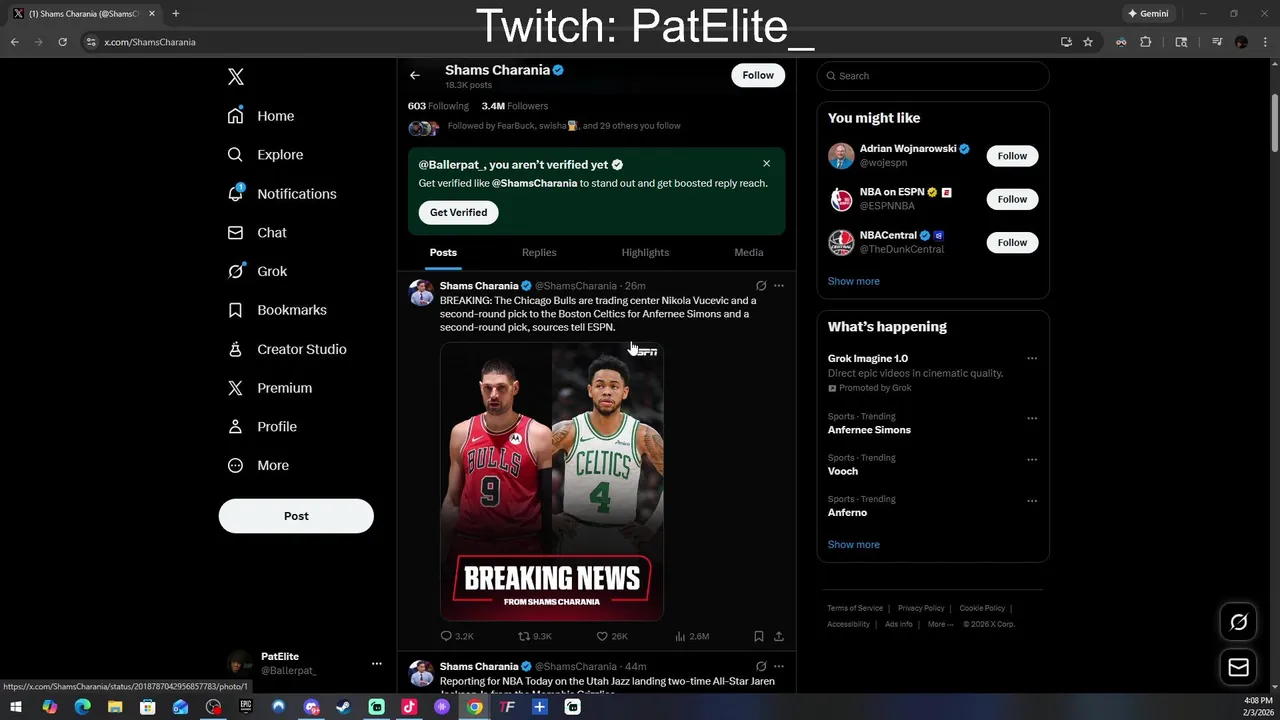Switch to the Highlights tab
Viewport: 1280px width, 720px height.
645,253
